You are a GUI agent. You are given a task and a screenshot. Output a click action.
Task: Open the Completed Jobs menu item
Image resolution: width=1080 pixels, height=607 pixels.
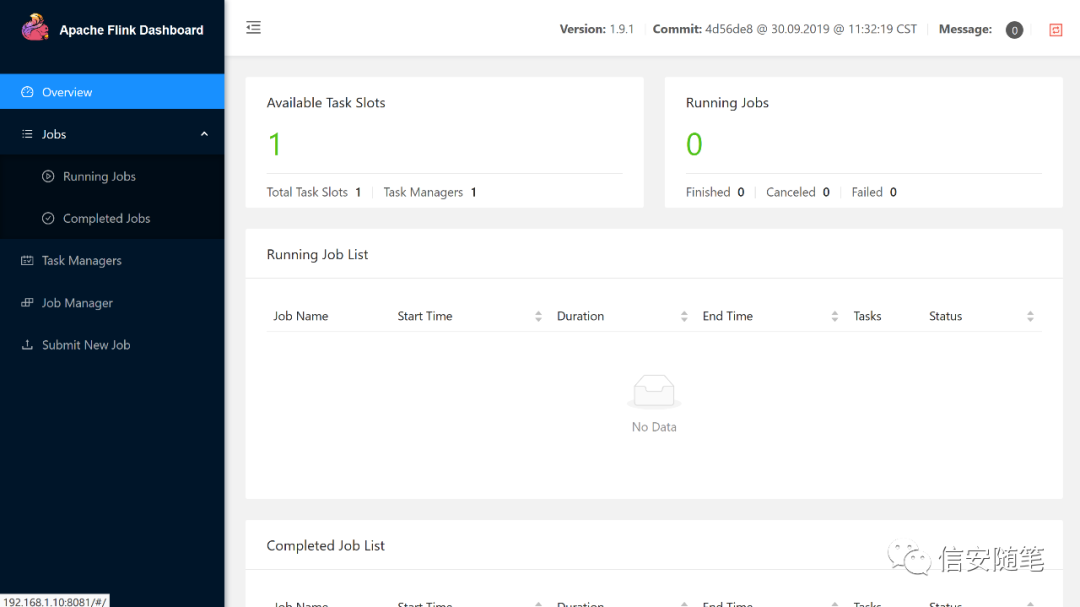(112, 218)
